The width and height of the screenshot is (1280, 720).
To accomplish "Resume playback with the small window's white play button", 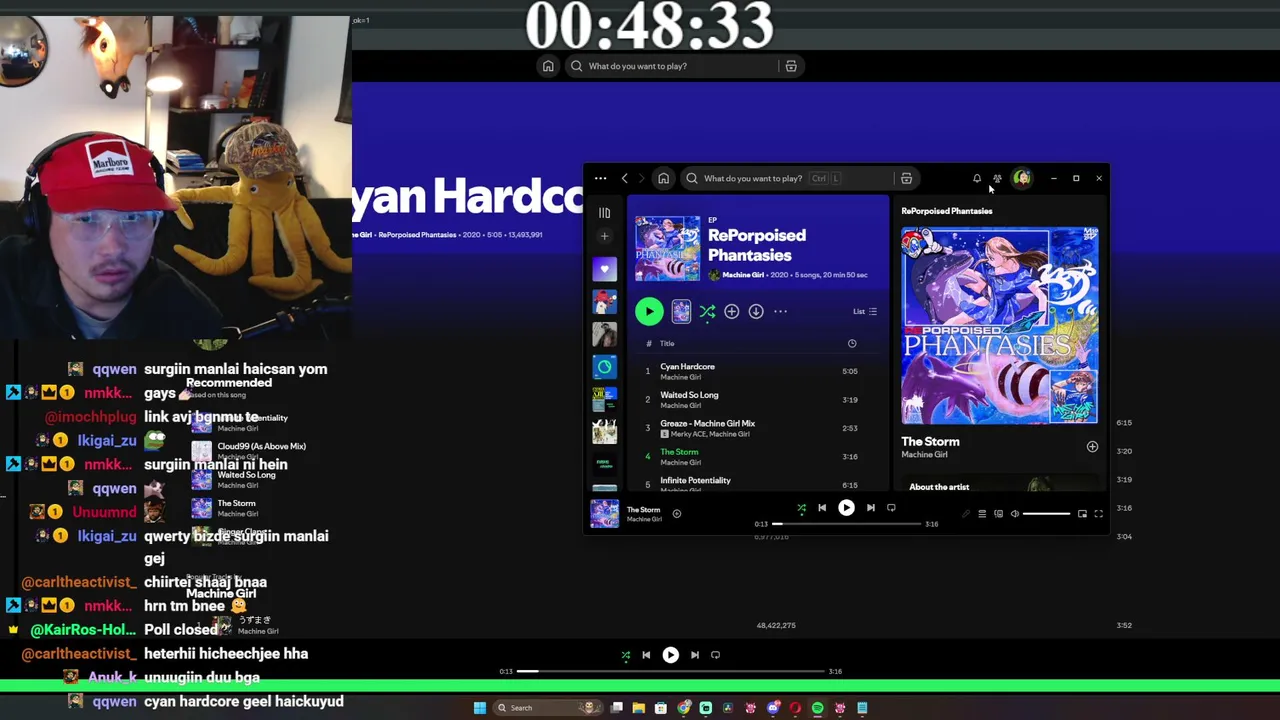I will tap(846, 508).
